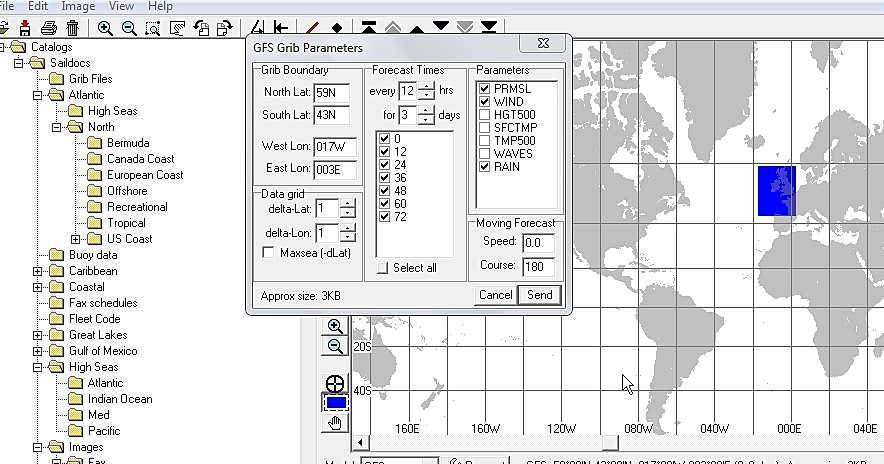884x464 pixels.
Task: Select the hand pan map tool
Action: tap(335, 422)
